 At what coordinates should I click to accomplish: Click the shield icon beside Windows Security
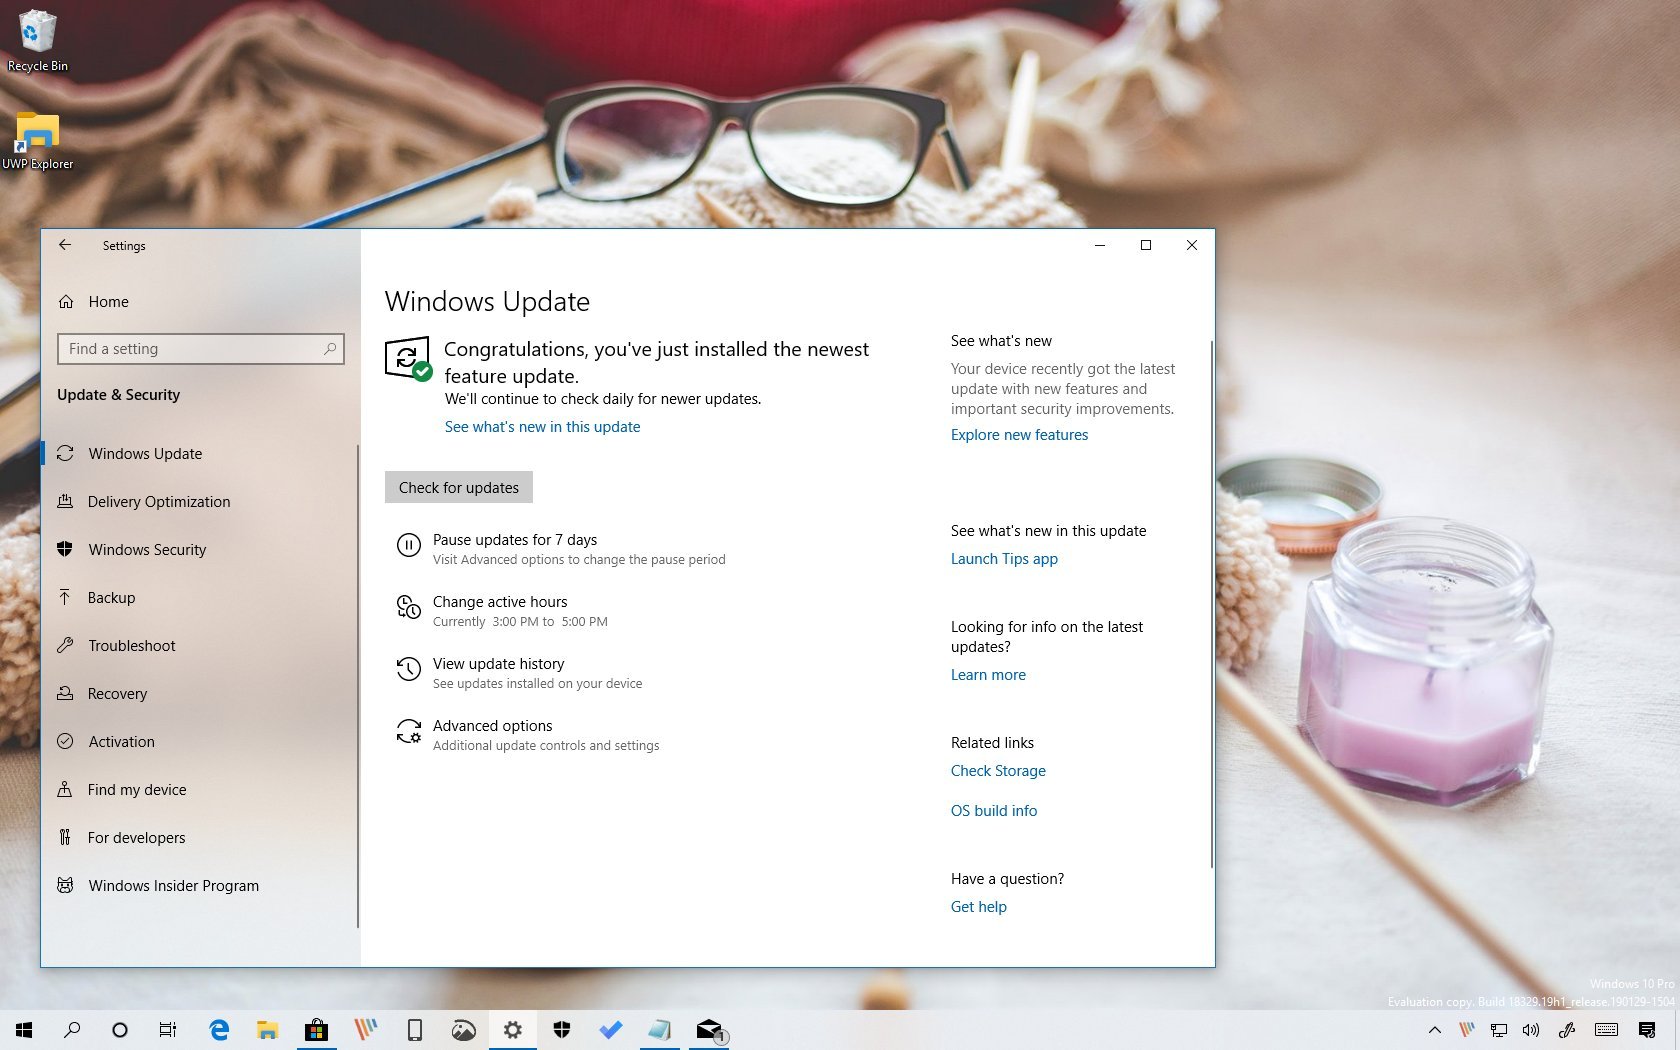(x=65, y=549)
